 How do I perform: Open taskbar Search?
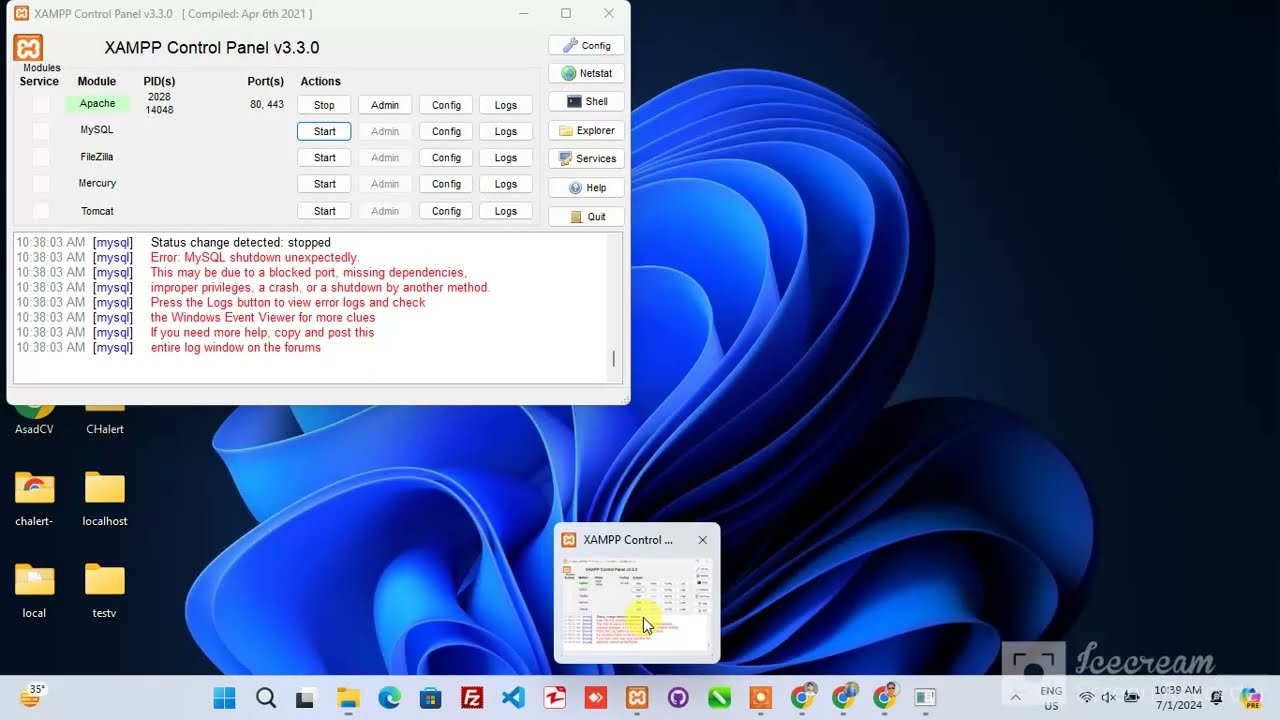[x=266, y=697]
